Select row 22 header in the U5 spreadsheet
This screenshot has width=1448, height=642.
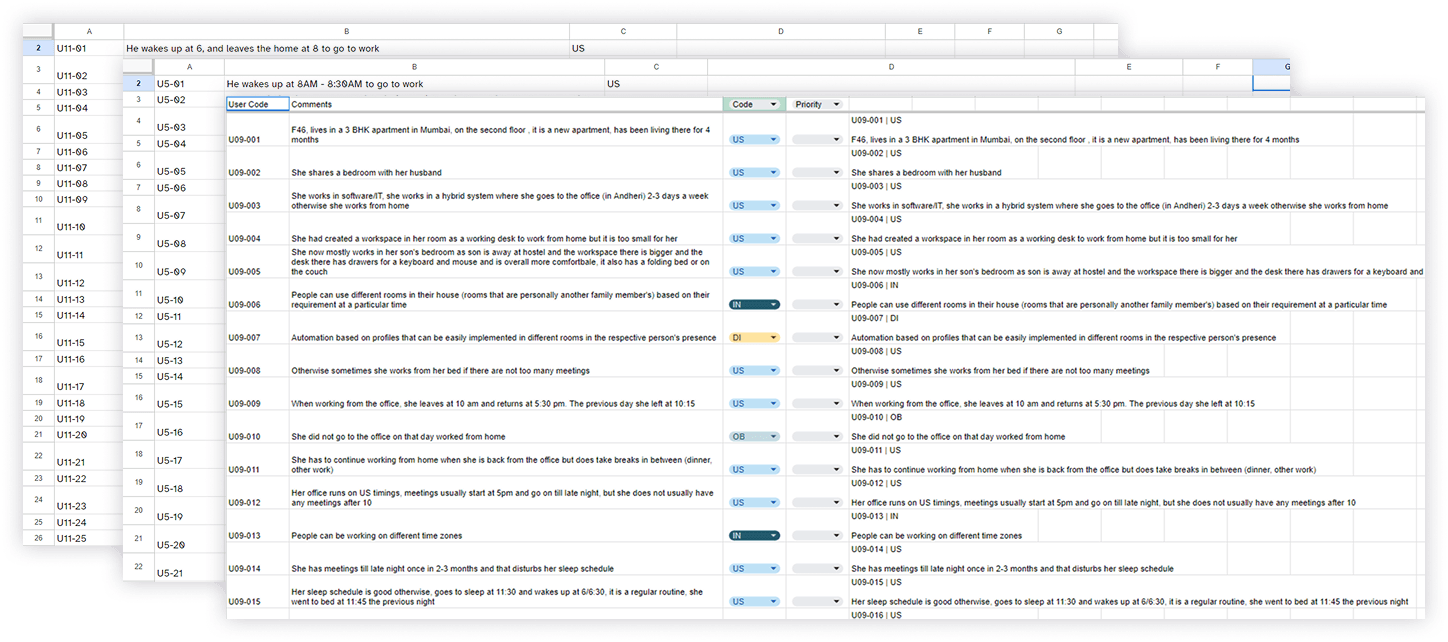[138, 566]
